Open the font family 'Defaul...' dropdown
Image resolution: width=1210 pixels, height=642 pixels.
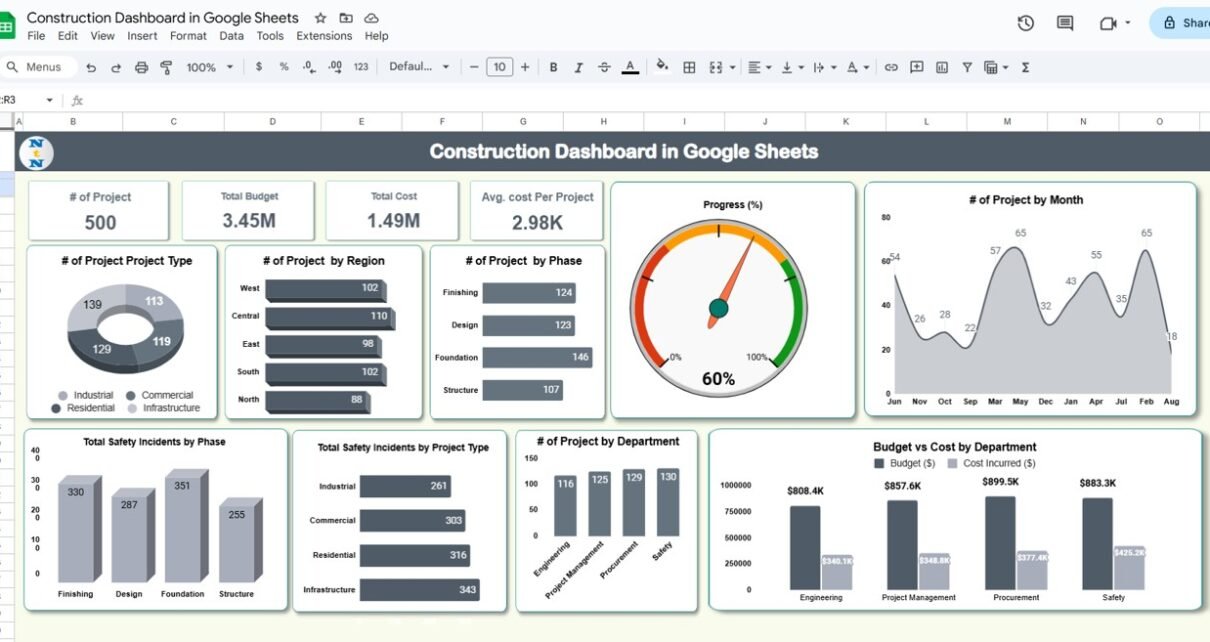point(419,67)
